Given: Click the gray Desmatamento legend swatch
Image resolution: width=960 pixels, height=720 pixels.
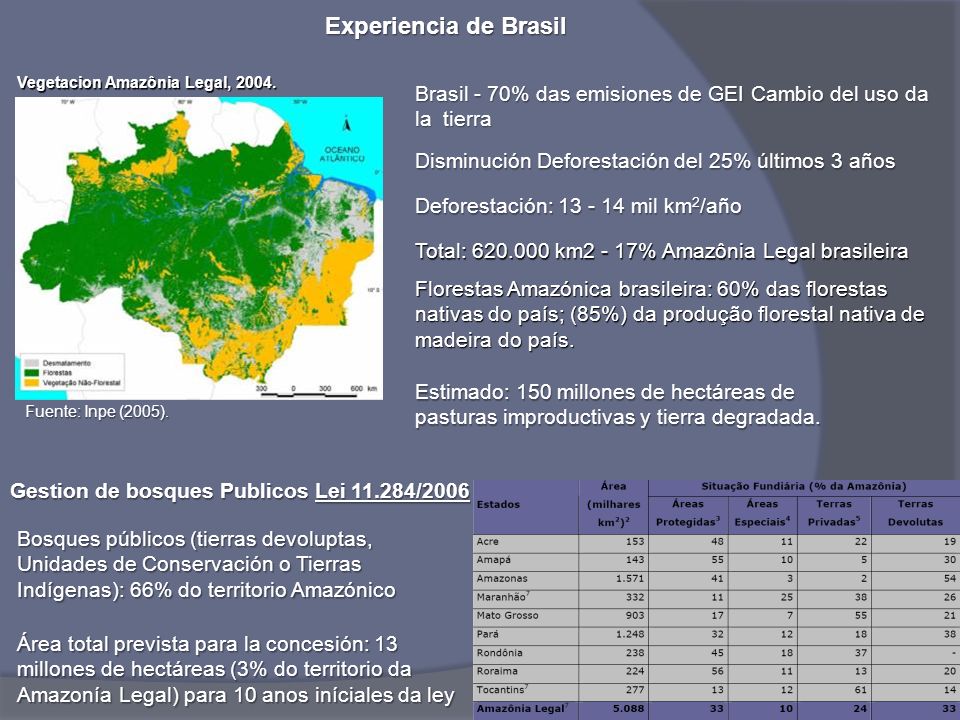Looking at the screenshot, I should point(31,362).
